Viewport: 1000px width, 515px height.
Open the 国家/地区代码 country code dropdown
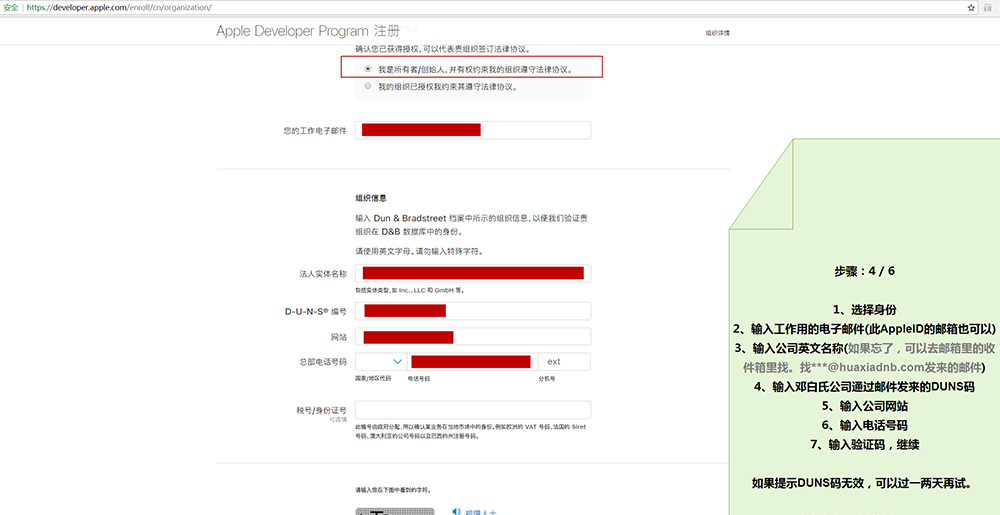(x=381, y=362)
